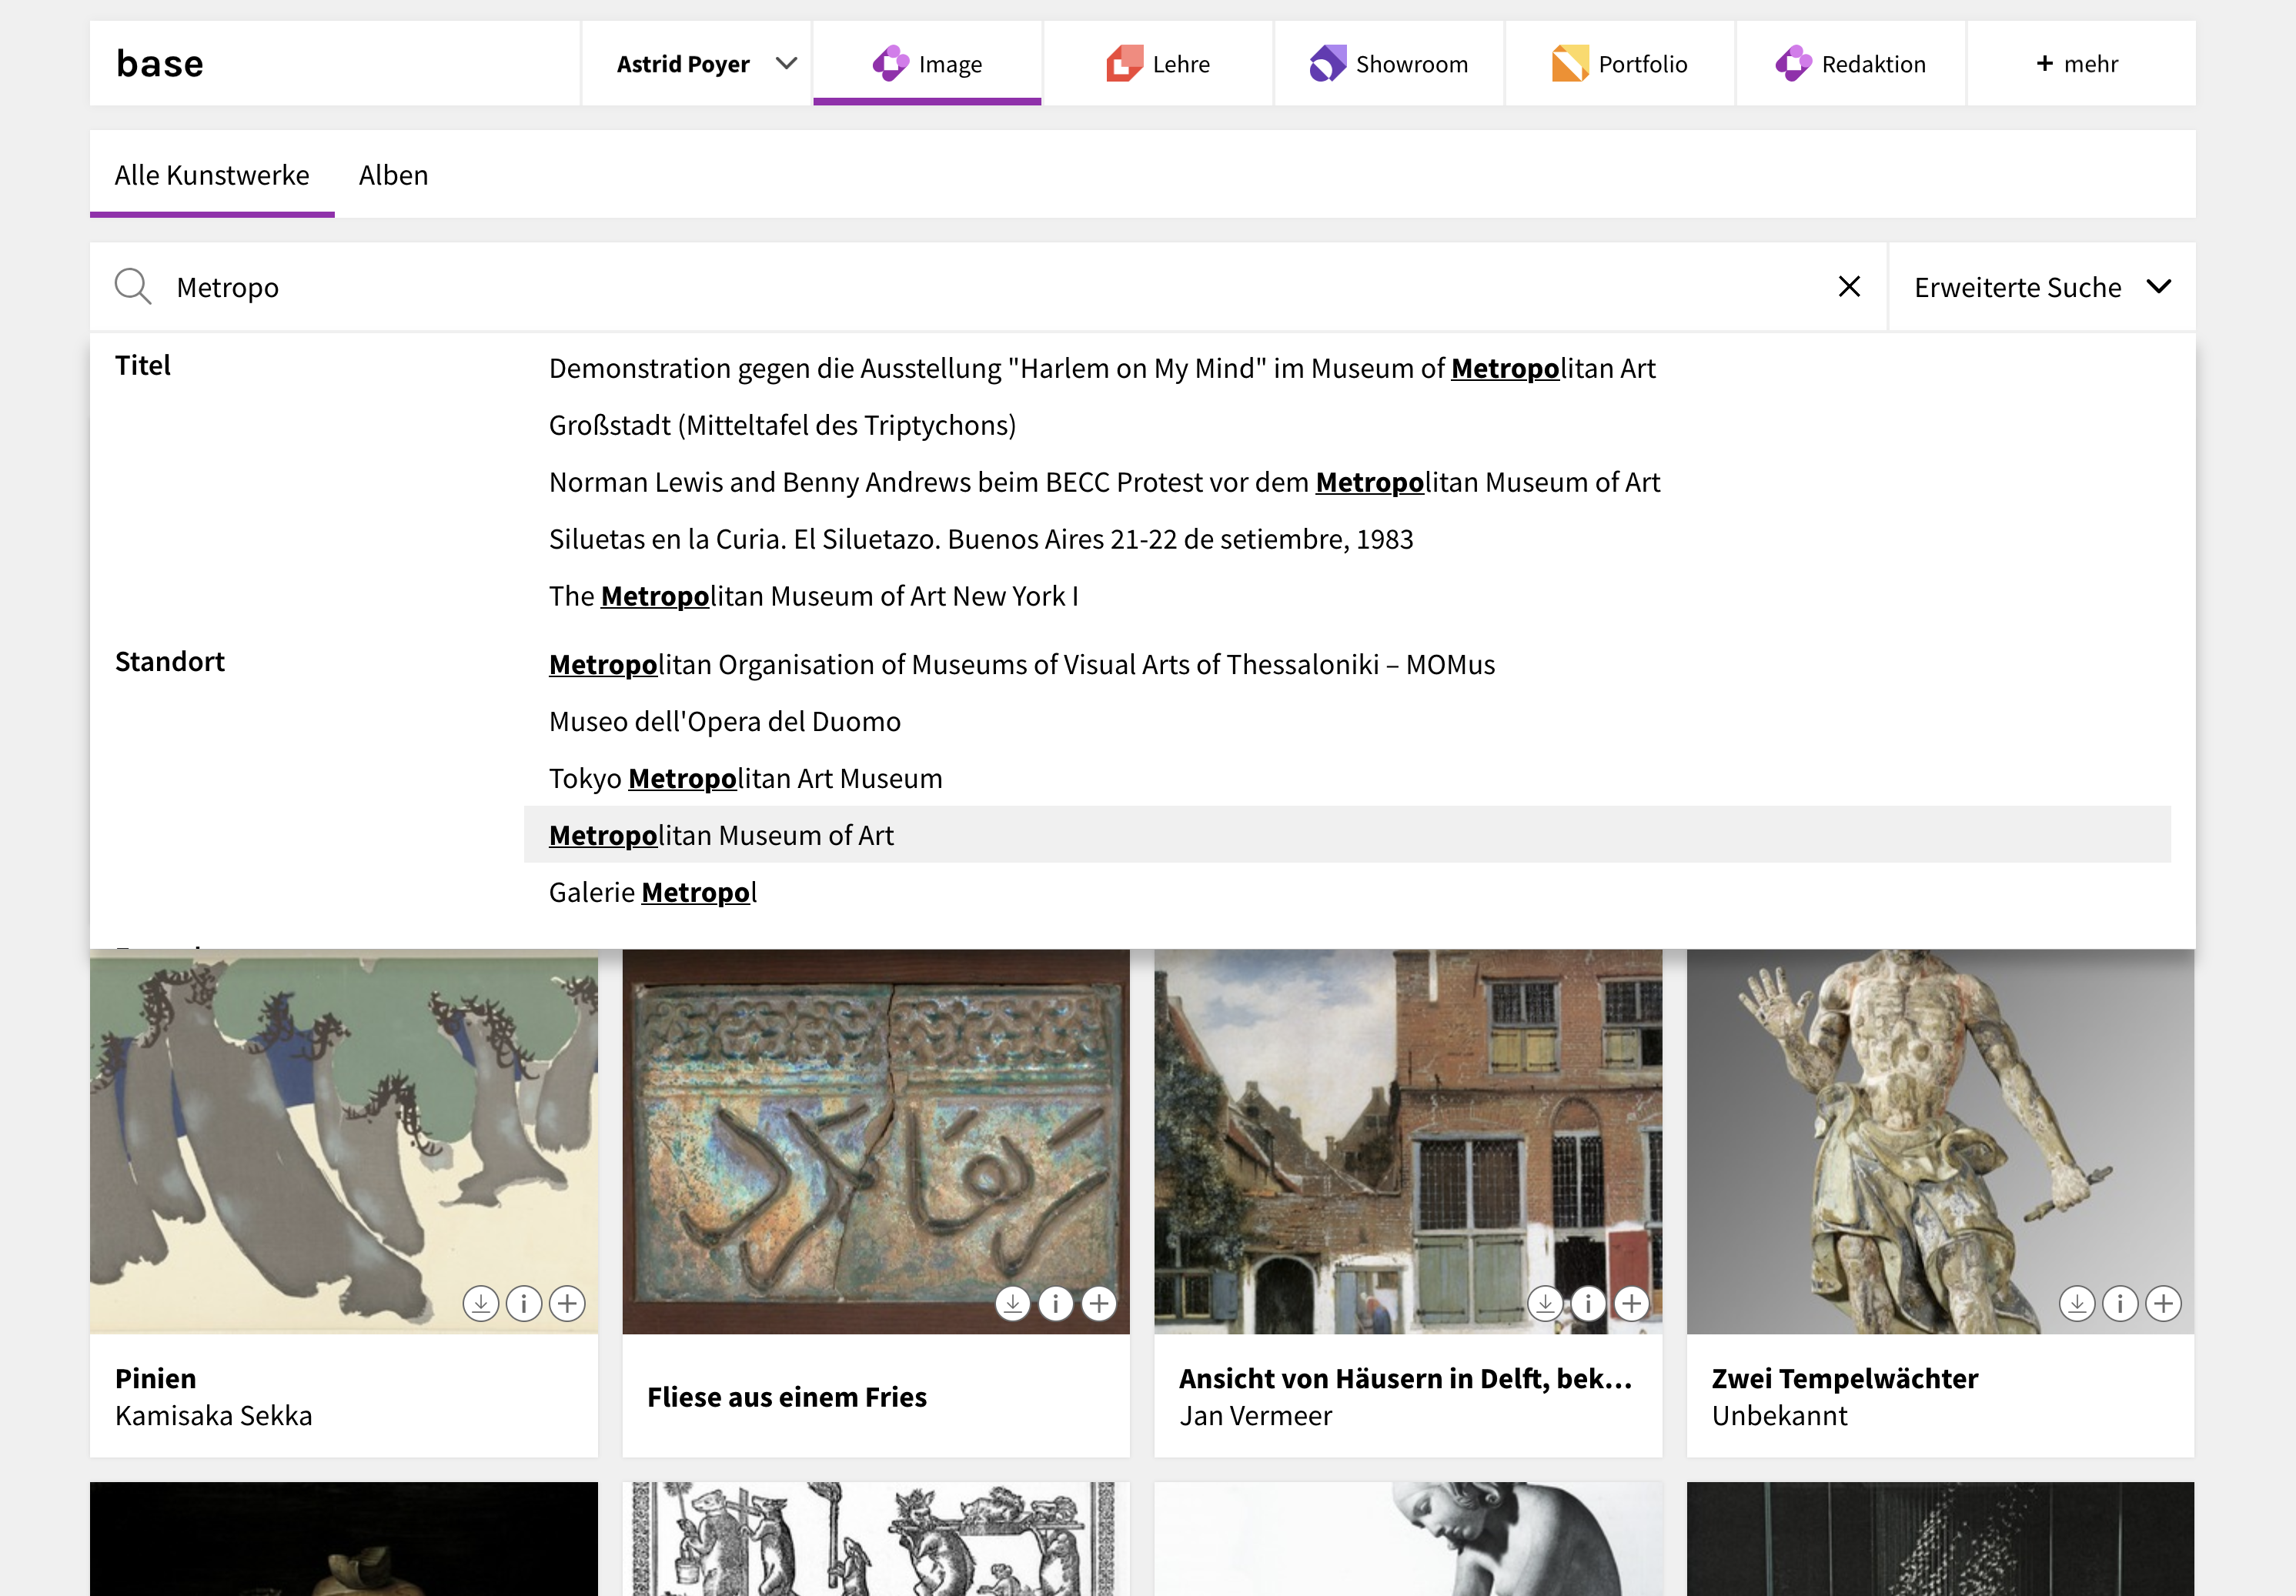Download the Pinien artwork
2296x1596 pixels.
point(481,1303)
